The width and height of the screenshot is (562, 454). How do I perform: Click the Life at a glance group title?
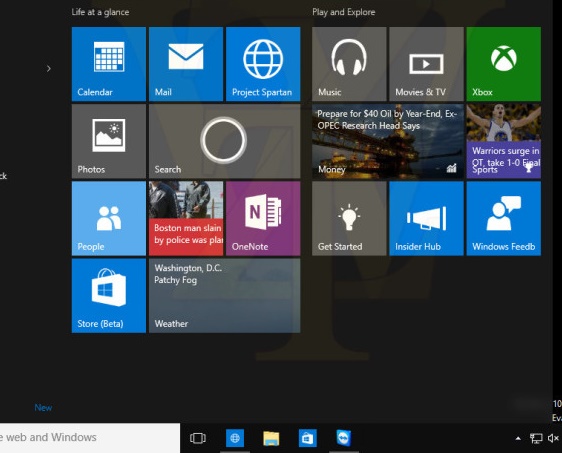(100, 12)
